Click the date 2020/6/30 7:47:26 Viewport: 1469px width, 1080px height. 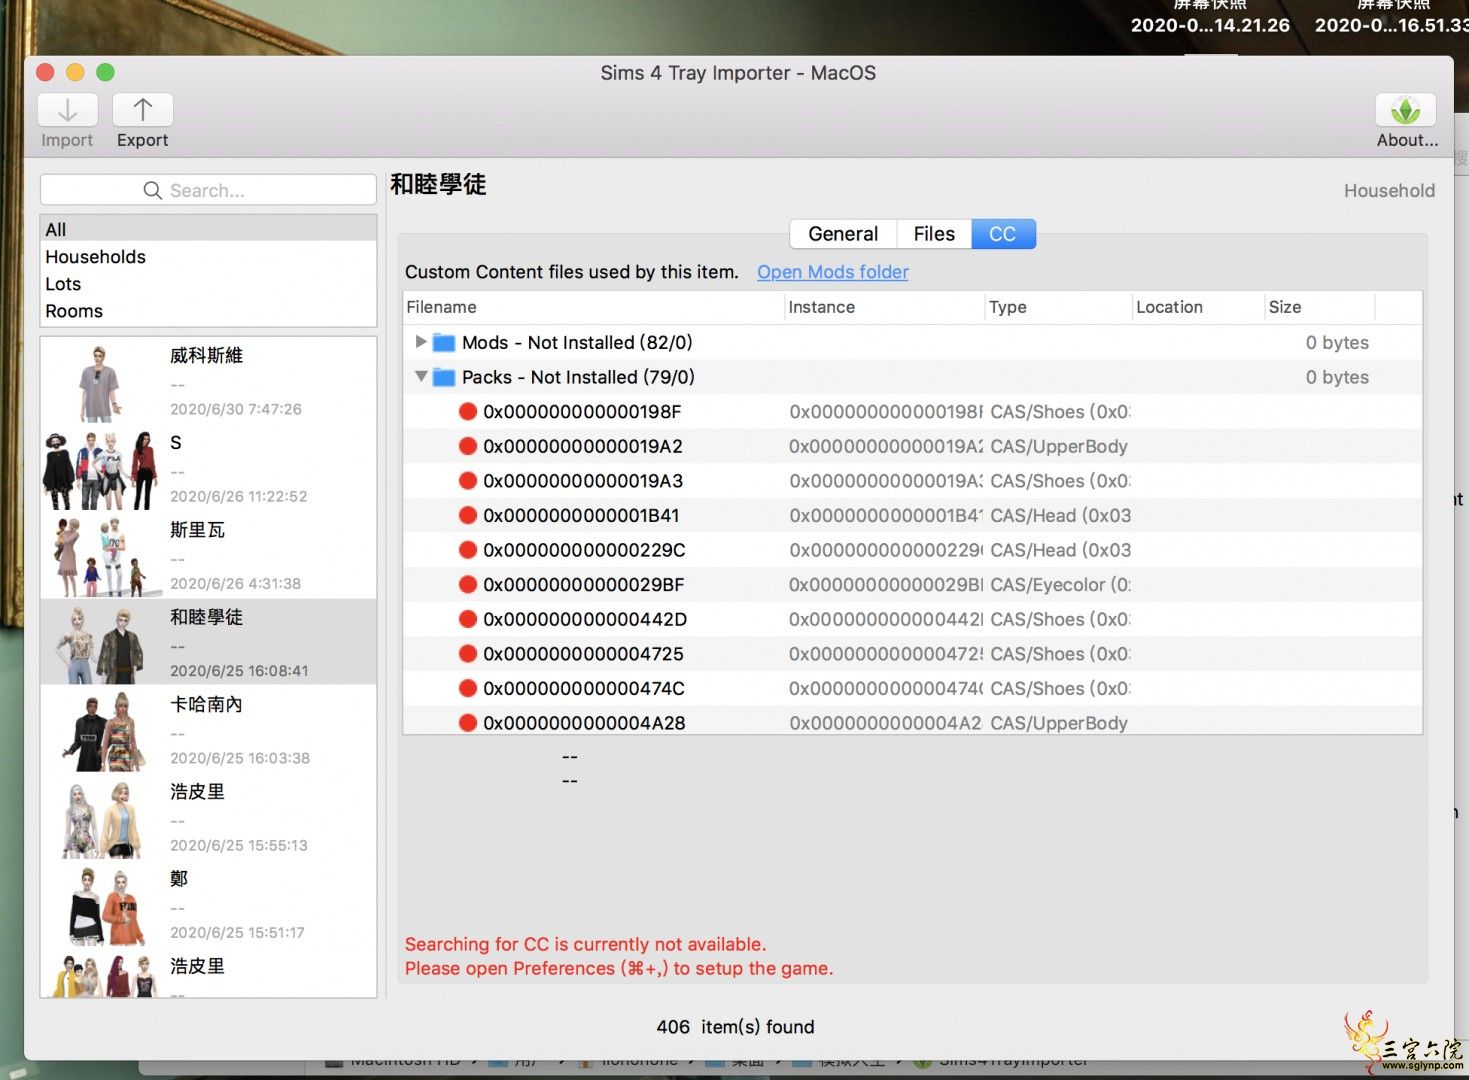click(x=236, y=409)
